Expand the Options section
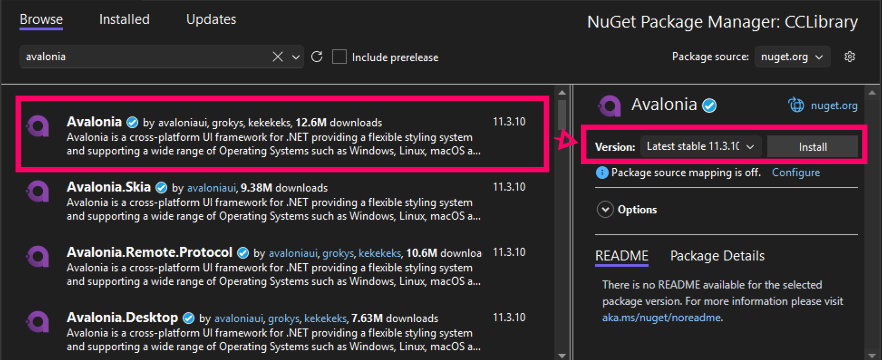The image size is (882, 360). coord(606,210)
